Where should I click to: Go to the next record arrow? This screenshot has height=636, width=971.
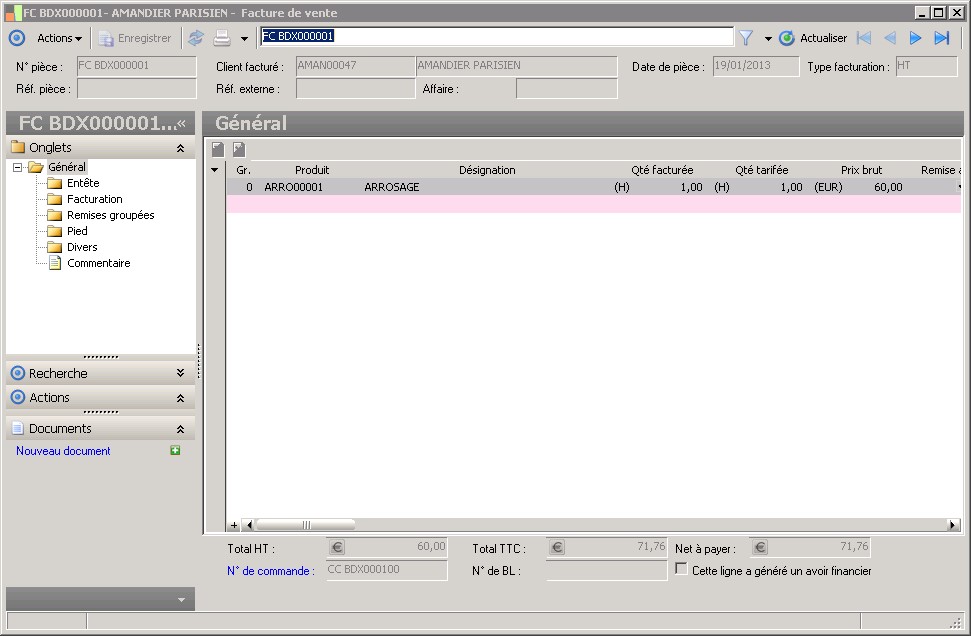(915, 38)
